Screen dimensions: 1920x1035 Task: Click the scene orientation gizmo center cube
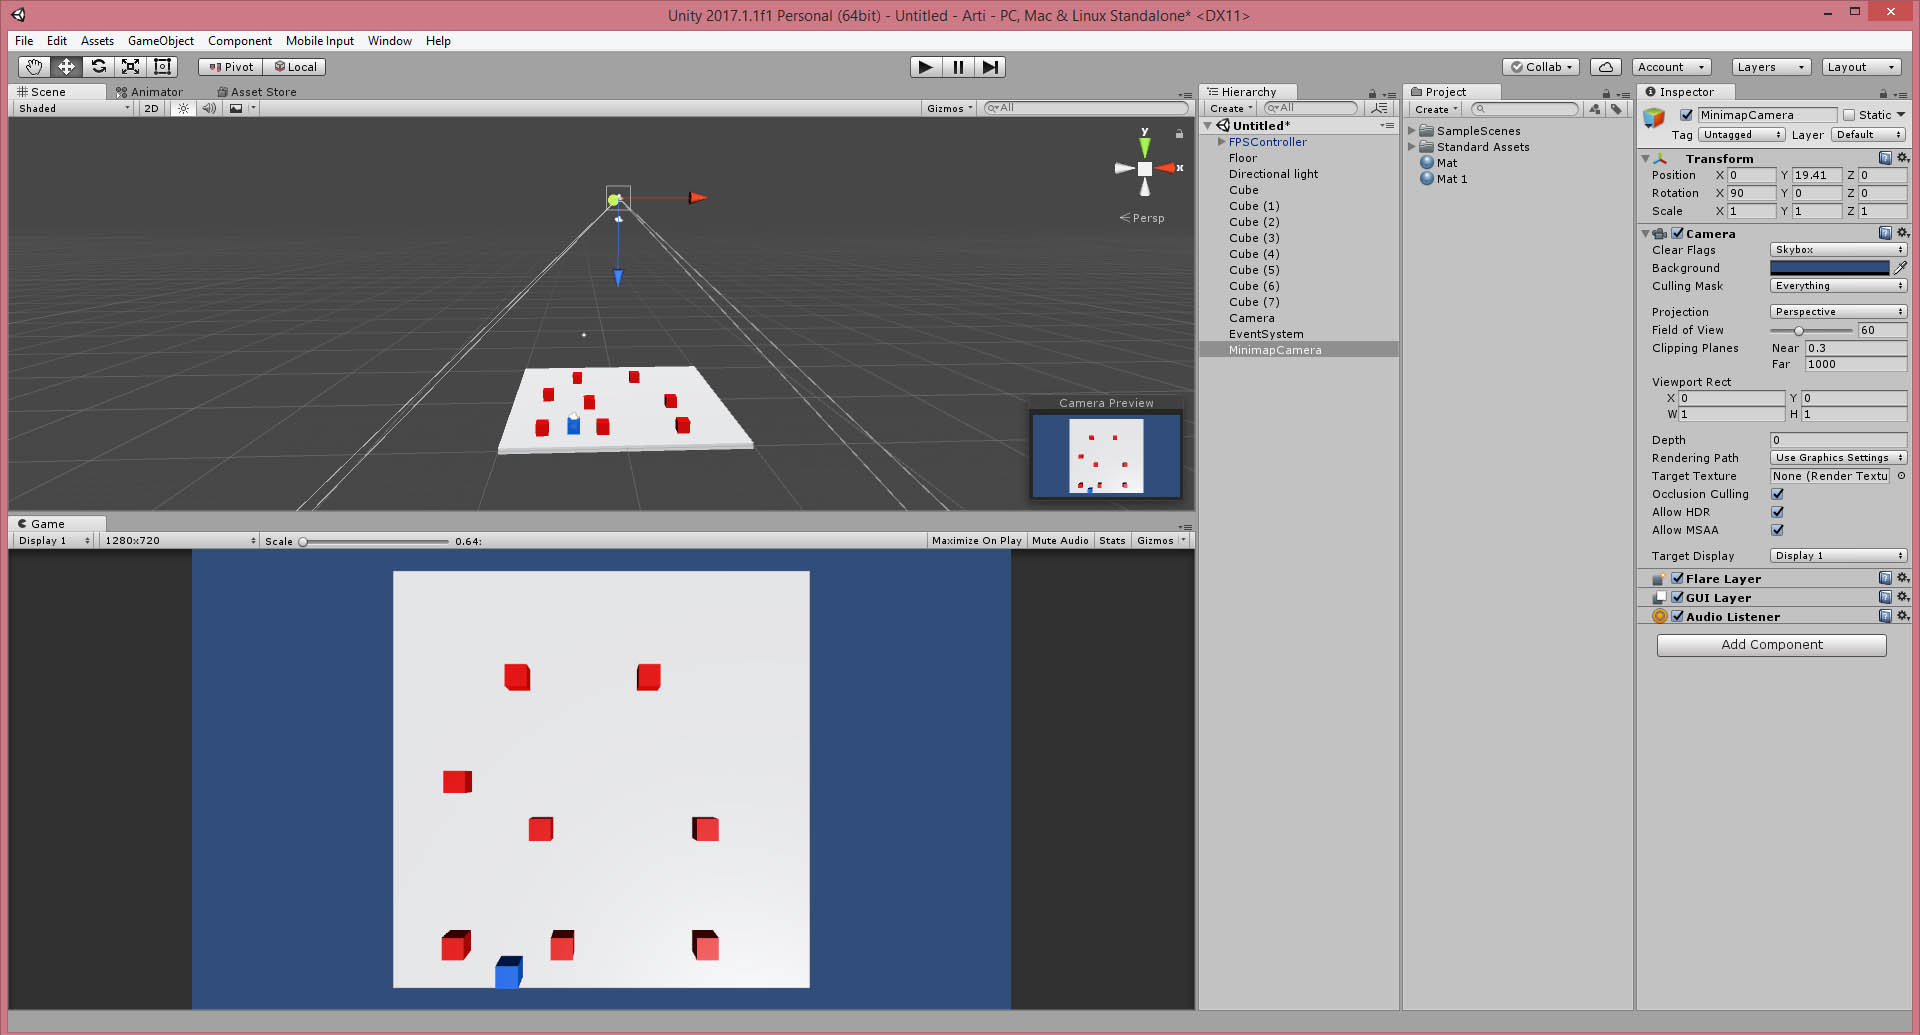coord(1145,169)
